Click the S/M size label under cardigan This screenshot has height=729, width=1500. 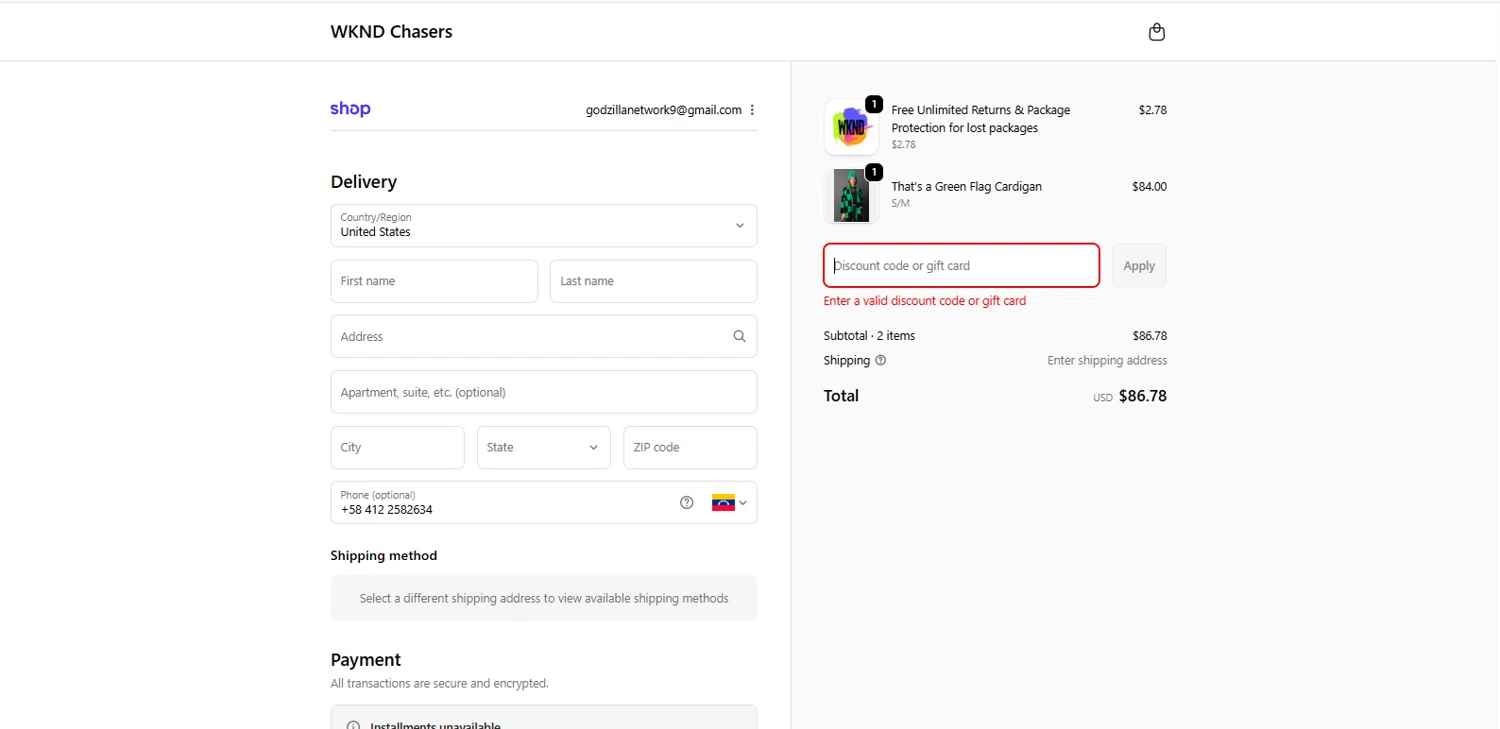[900, 203]
